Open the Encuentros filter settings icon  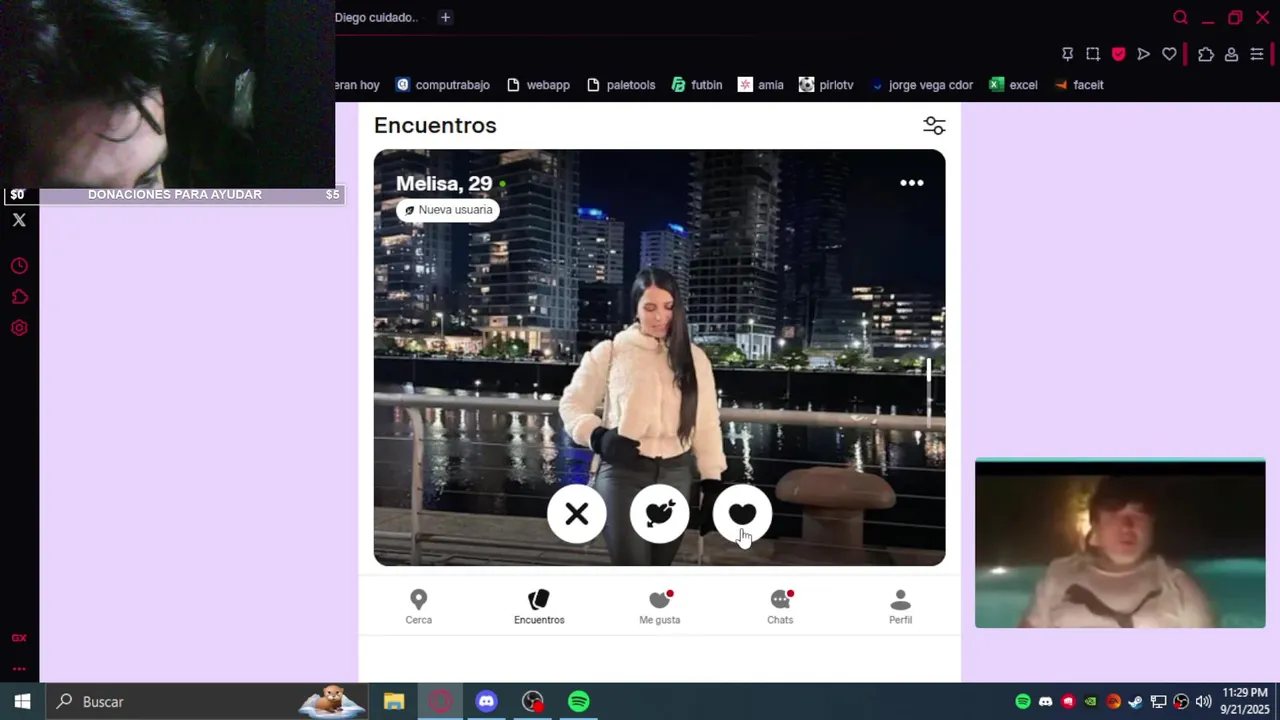934,125
